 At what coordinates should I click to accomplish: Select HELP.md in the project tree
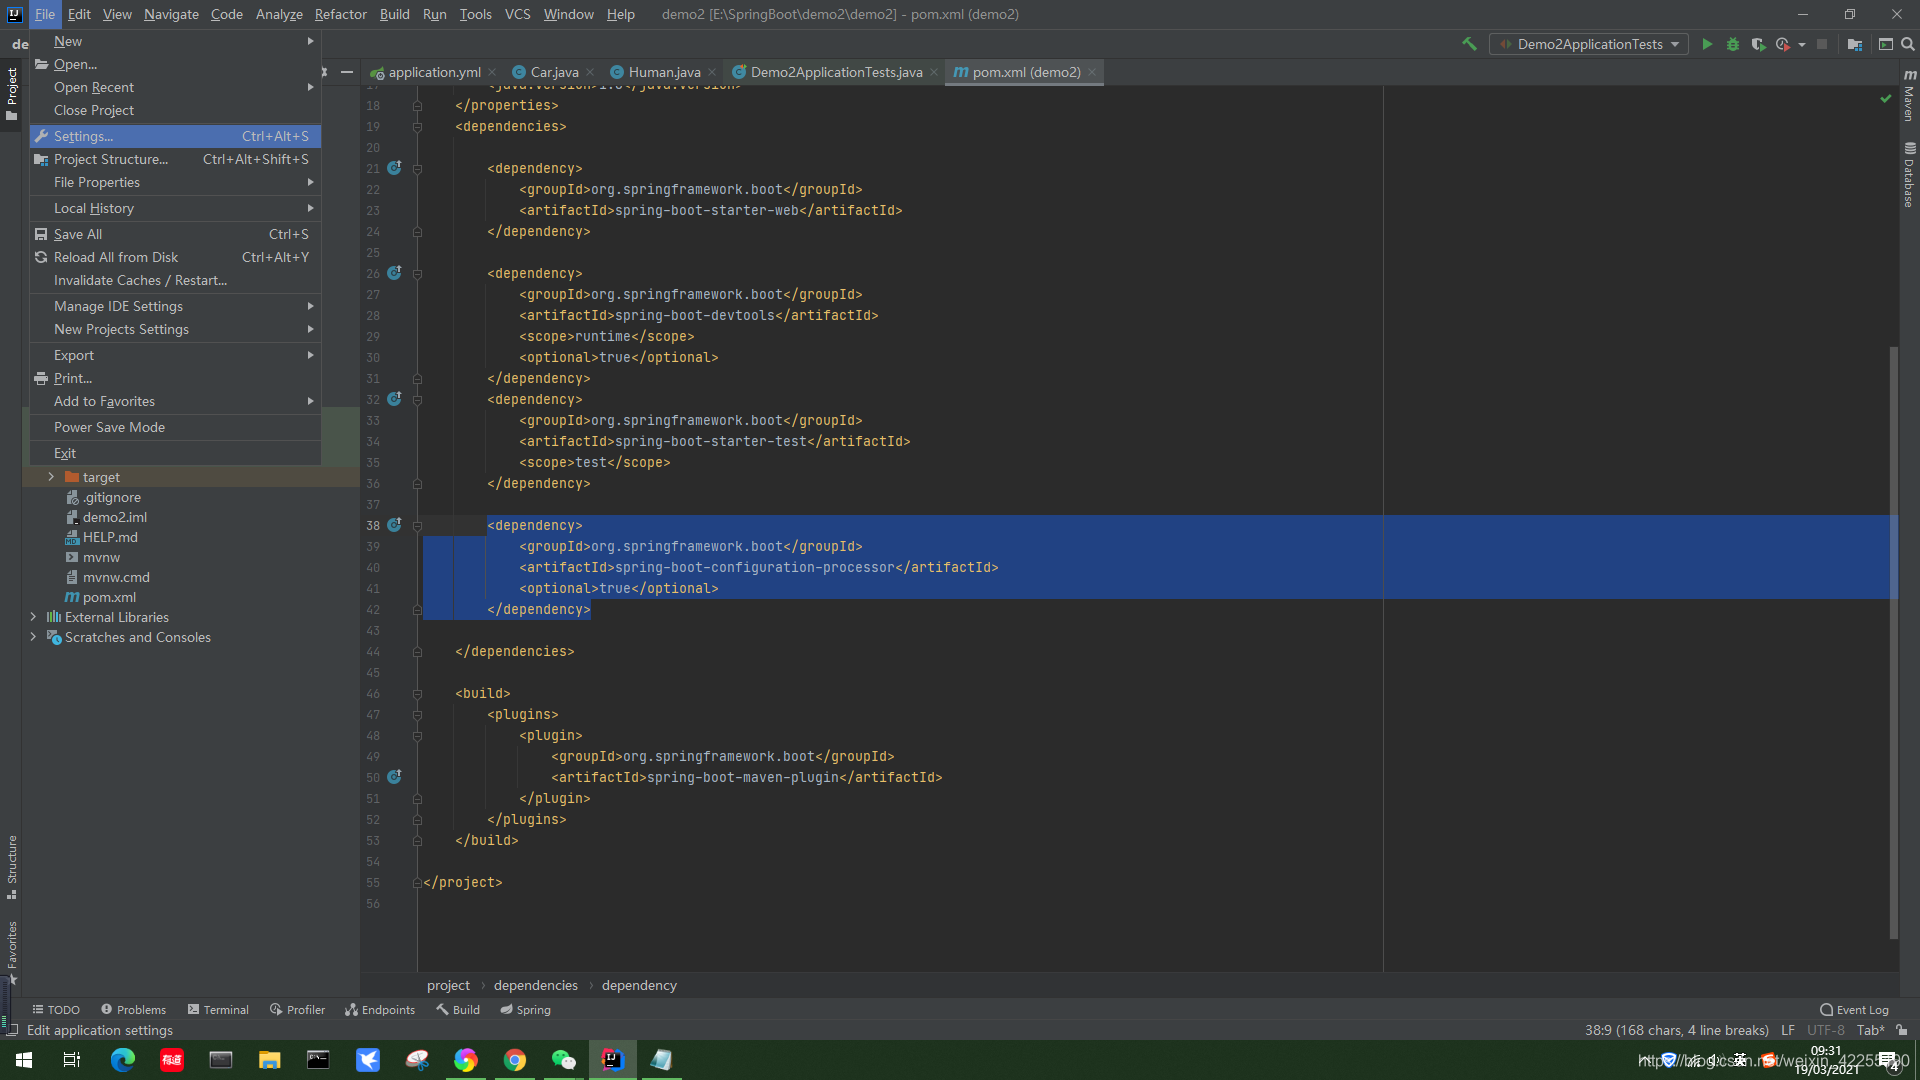tap(110, 537)
